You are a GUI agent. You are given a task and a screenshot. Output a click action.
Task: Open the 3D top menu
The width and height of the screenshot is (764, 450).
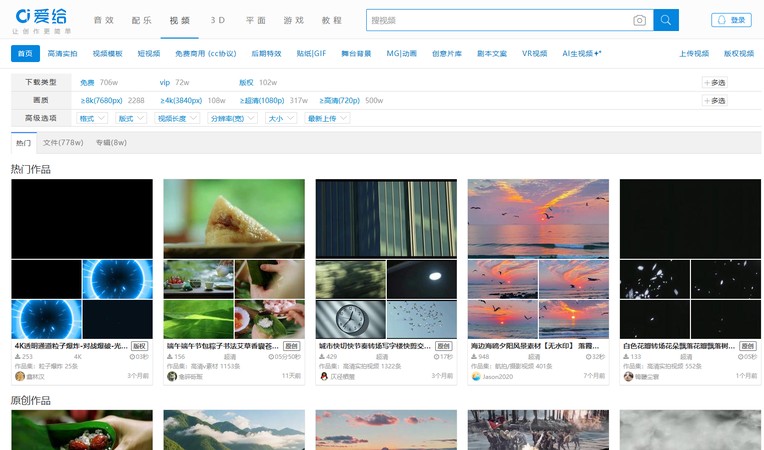click(x=217, y=20)
